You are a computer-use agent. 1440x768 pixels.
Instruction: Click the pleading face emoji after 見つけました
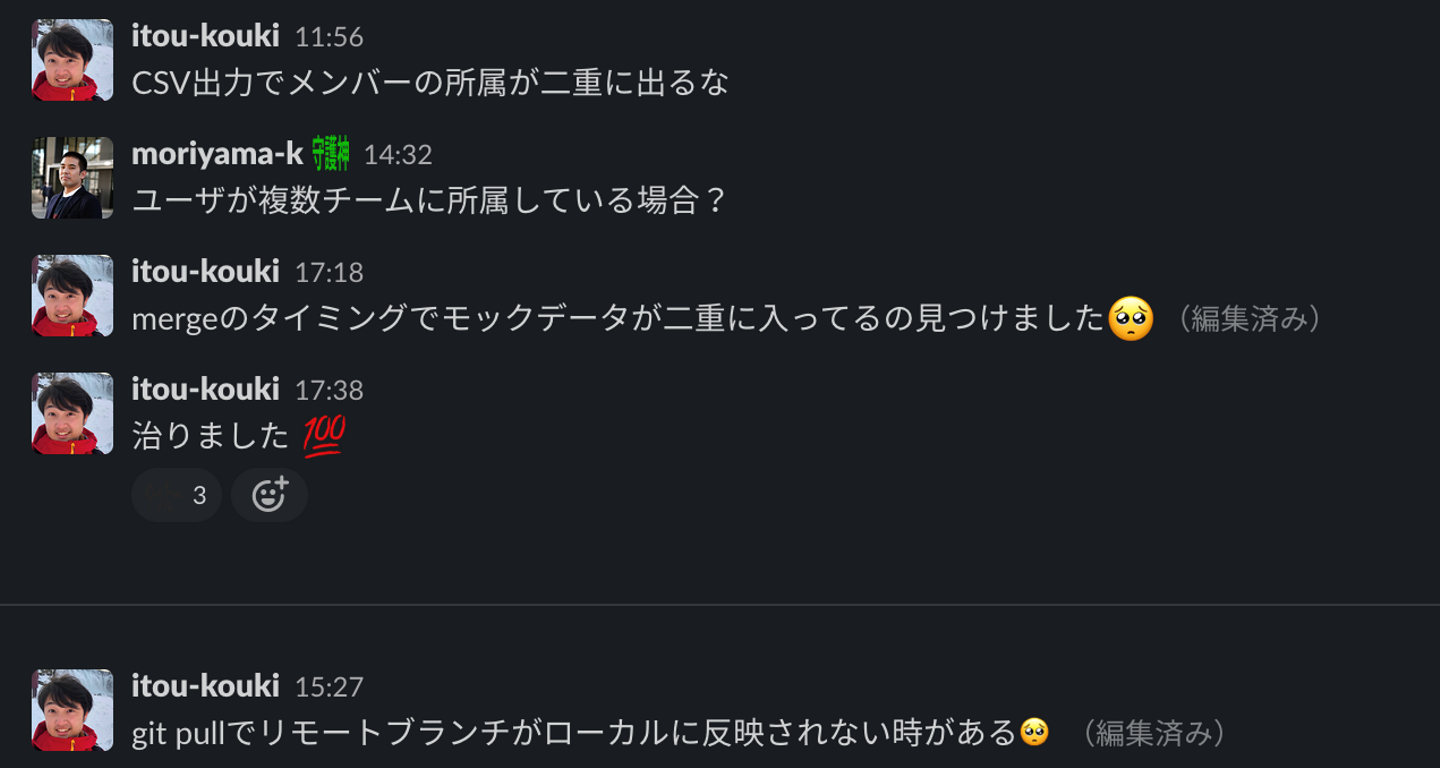pyautogui.click(x=1131, y=319)
